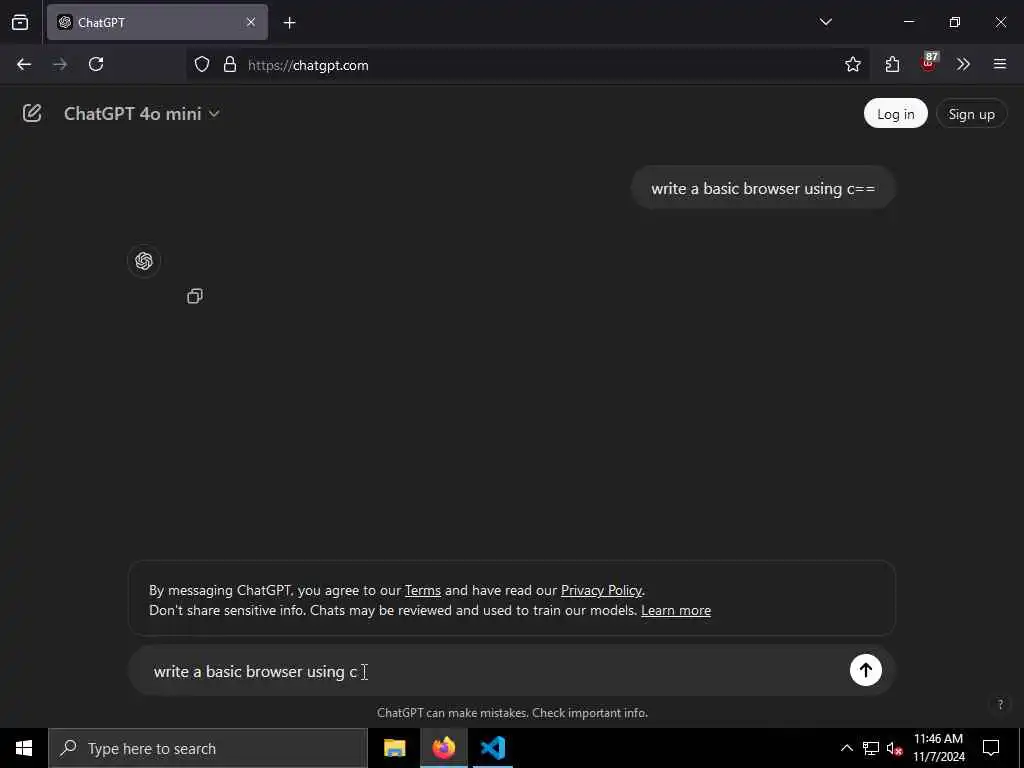Click the ChatGPT can make mistakes notice
The width and height of the screenshot is (1024, 768).
[x=513, y=713]
